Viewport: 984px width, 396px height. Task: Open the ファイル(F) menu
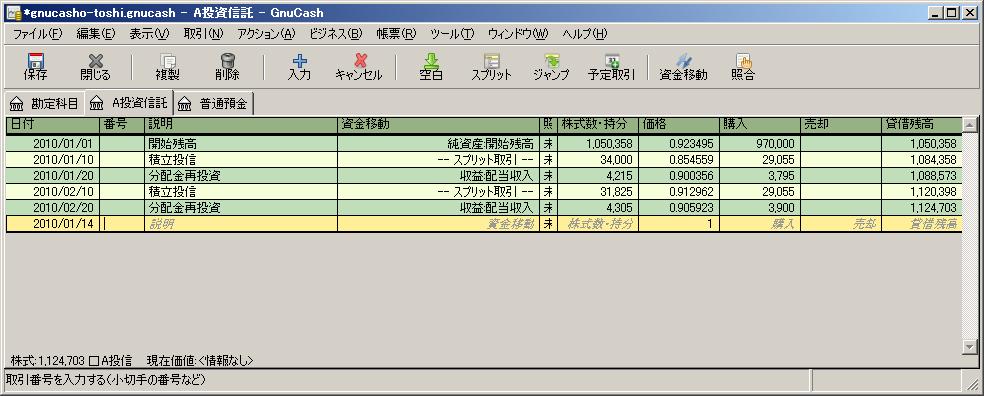point(37,34)
